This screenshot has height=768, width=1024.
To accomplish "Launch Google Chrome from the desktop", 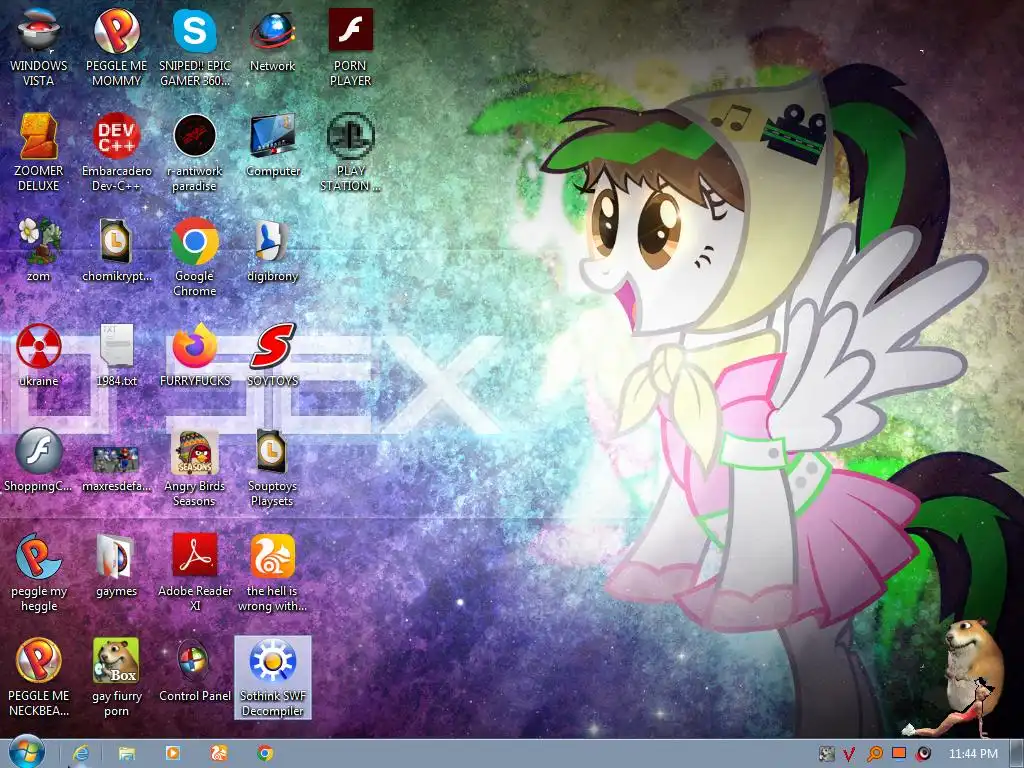I will pyautogui.click(x=195, y=257).
